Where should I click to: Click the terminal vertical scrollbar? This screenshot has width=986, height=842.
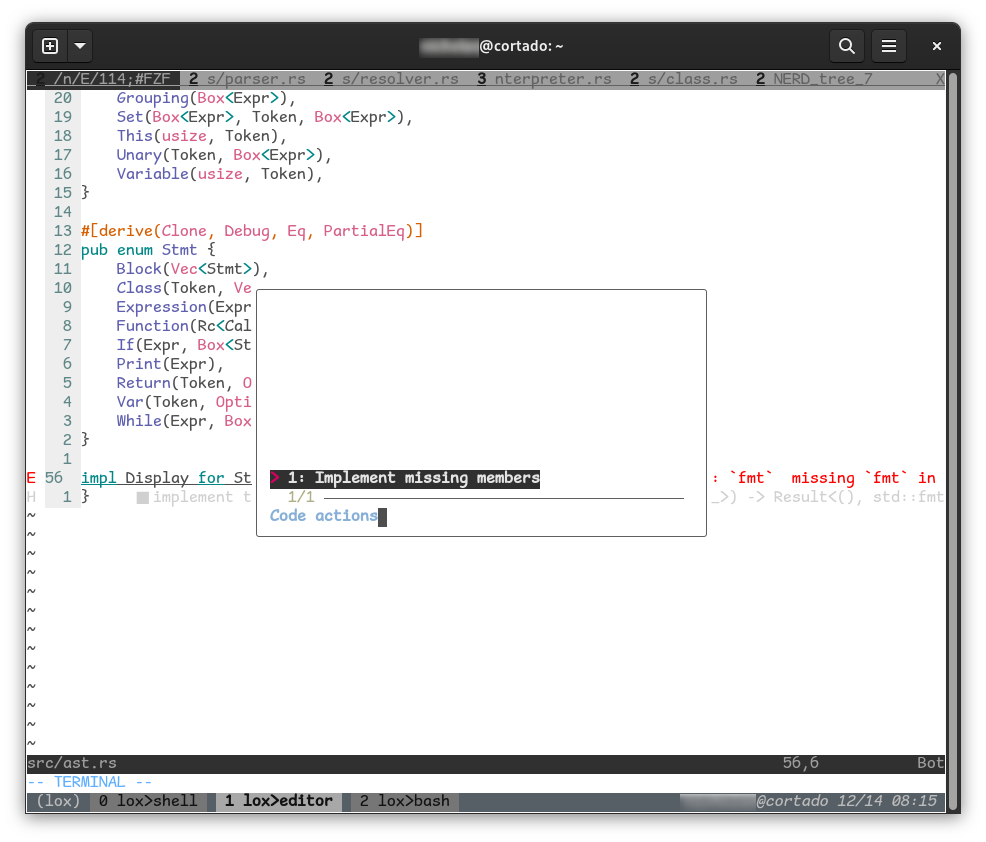[x=953, y=443]
